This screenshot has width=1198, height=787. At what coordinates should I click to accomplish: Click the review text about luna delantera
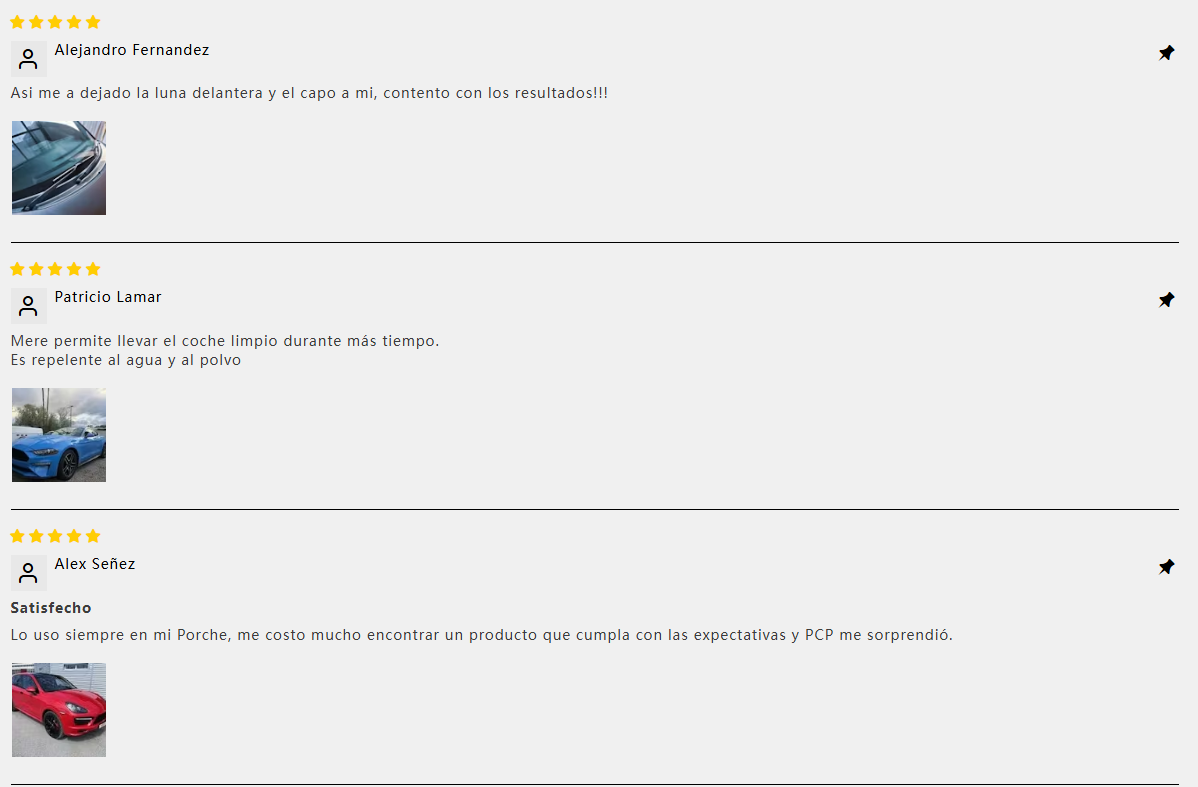coord(309,93)
